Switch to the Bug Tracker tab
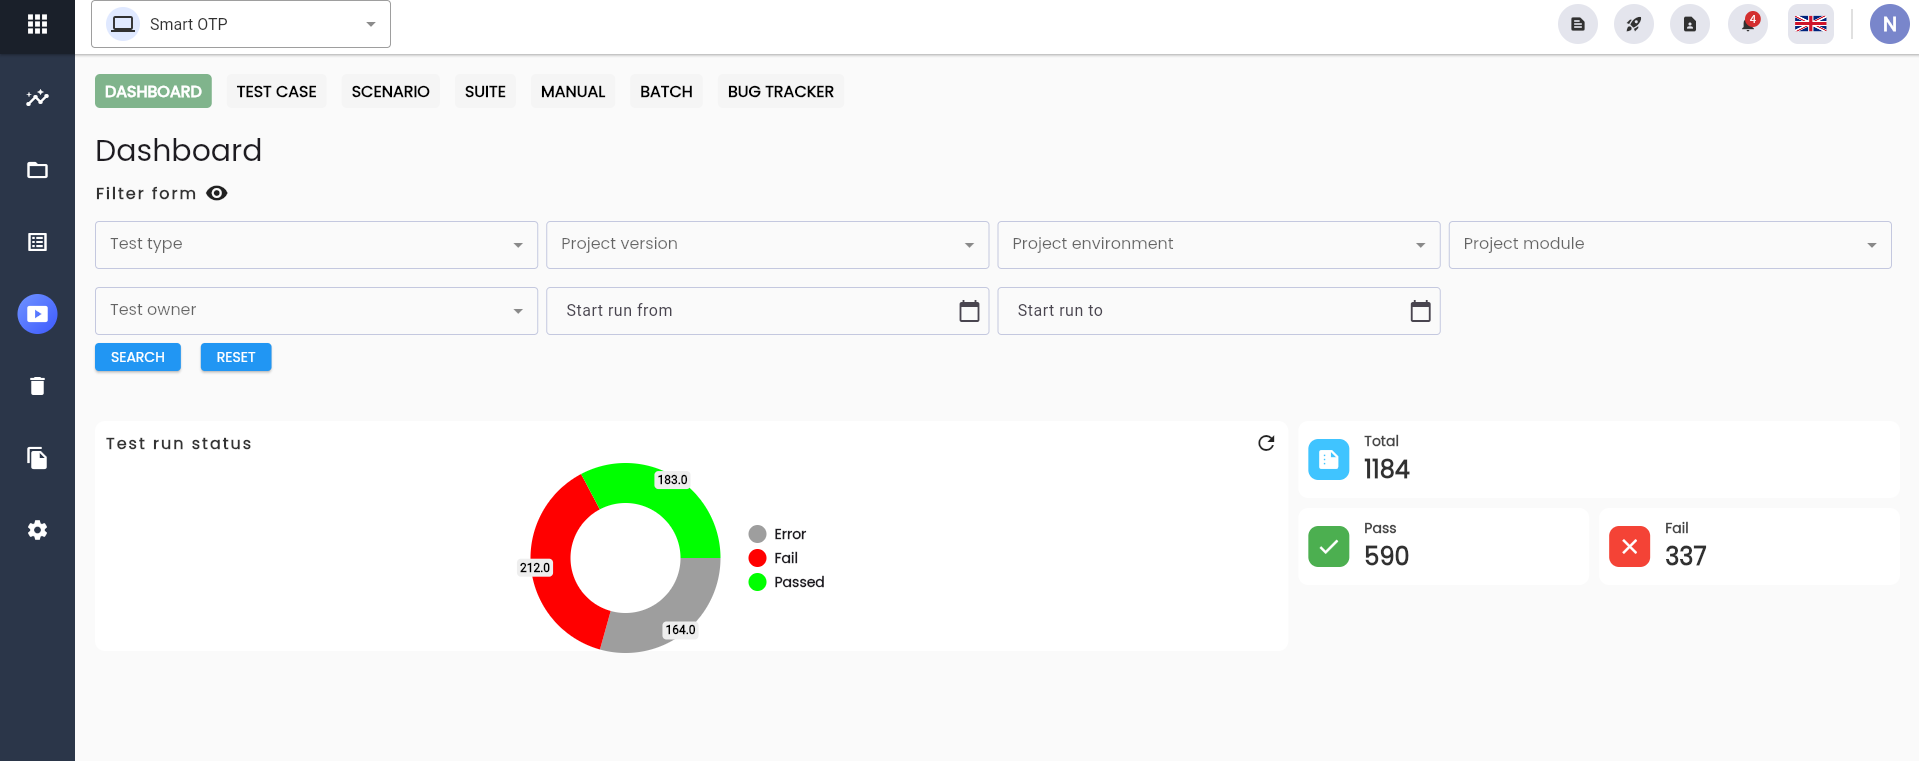1919x761 pixels. tap(781, 91)
